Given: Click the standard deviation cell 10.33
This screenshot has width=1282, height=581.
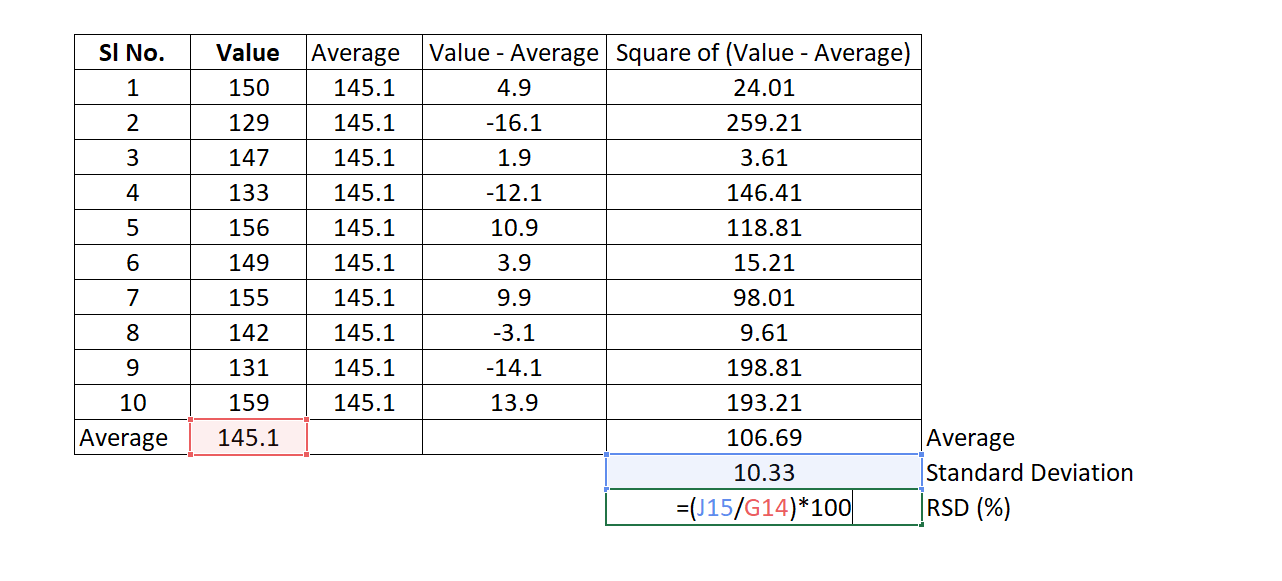Looking at the screenshot, I should pos(763,472).
